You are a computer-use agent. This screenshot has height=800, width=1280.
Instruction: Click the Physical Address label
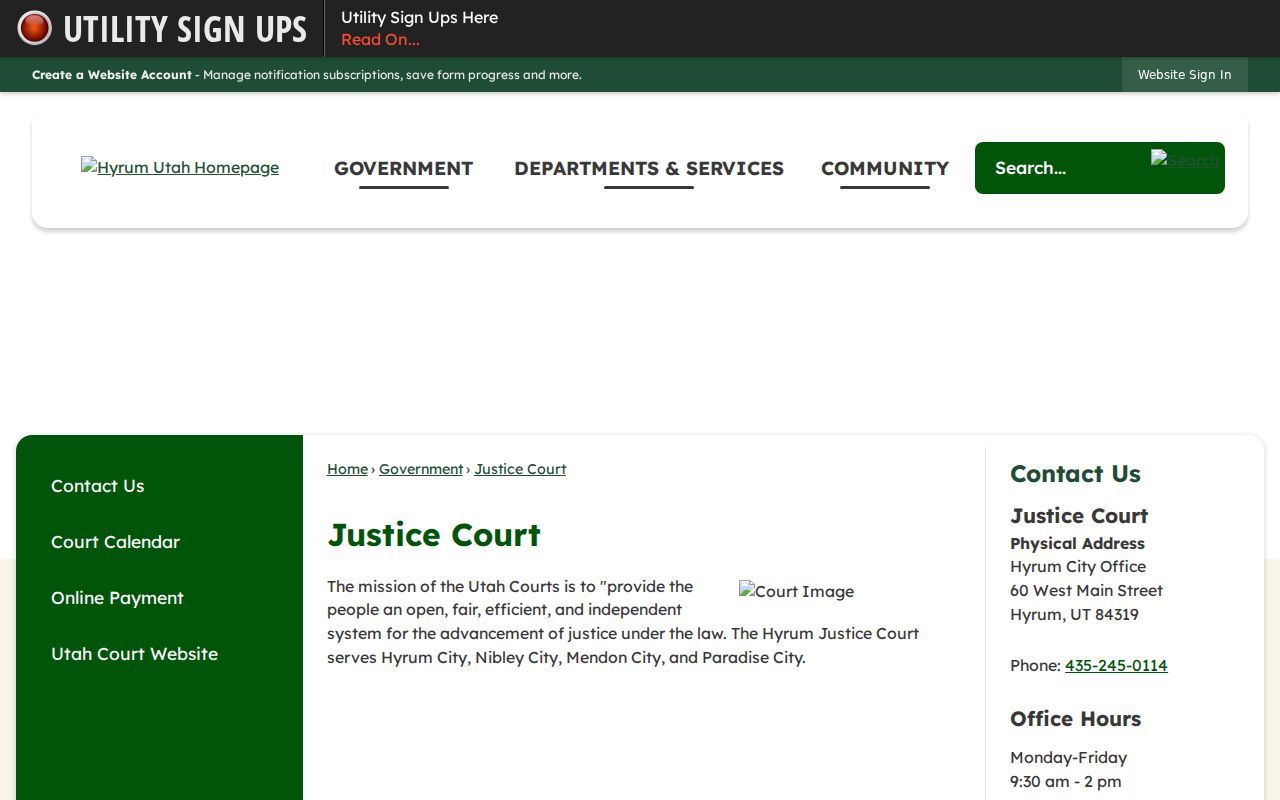[1077, 543]
